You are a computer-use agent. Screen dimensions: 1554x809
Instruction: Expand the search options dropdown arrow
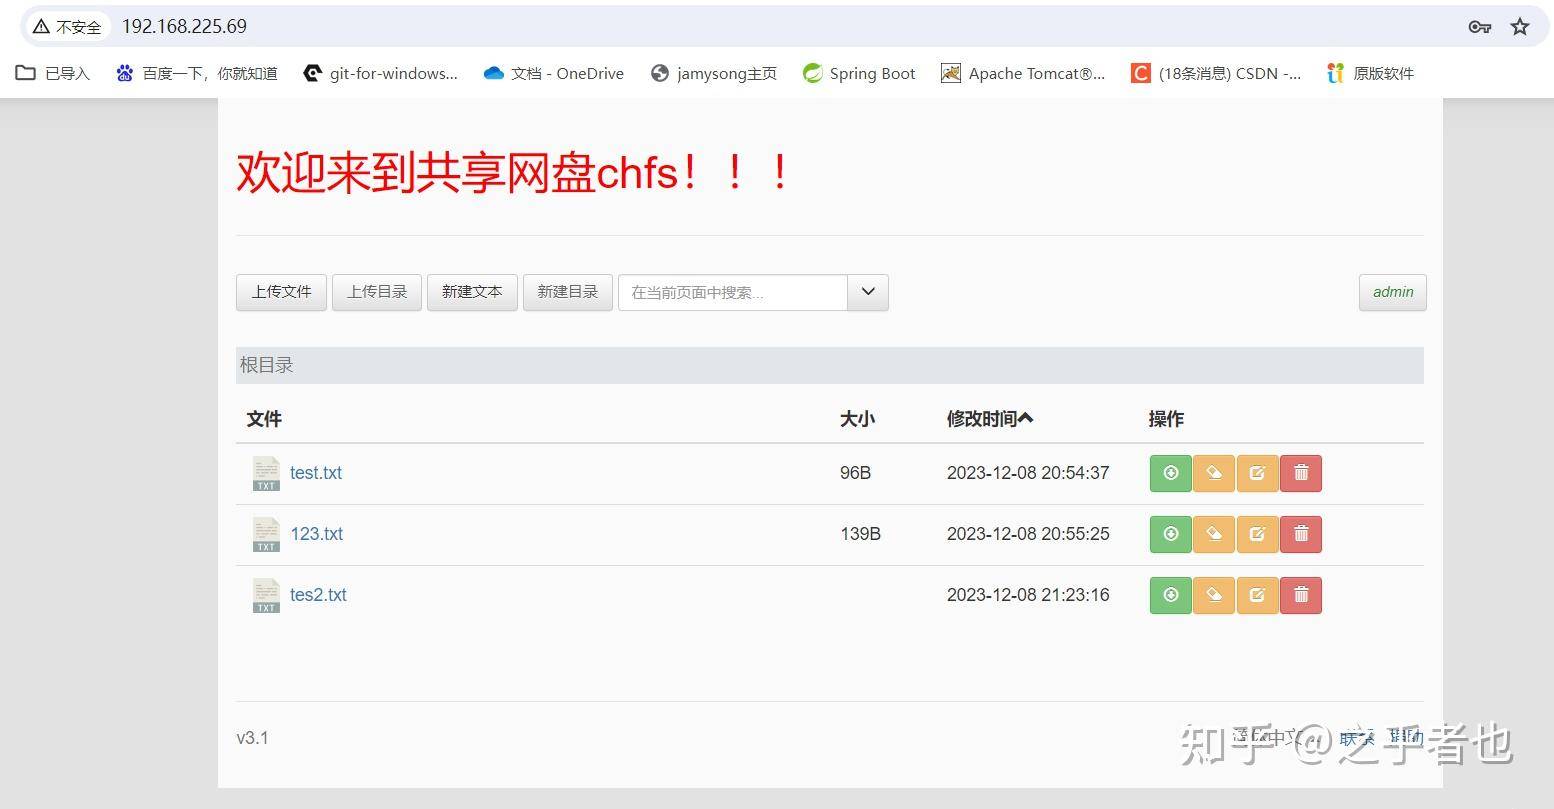point(868,292)
